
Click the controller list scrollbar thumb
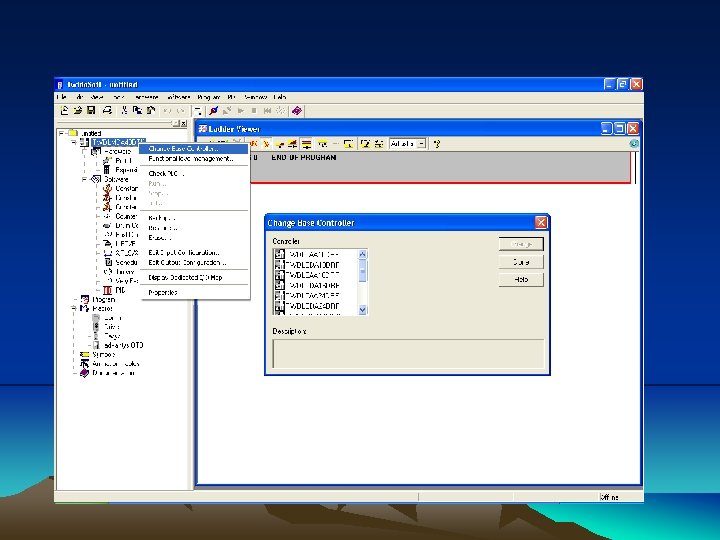pos(362,270)
